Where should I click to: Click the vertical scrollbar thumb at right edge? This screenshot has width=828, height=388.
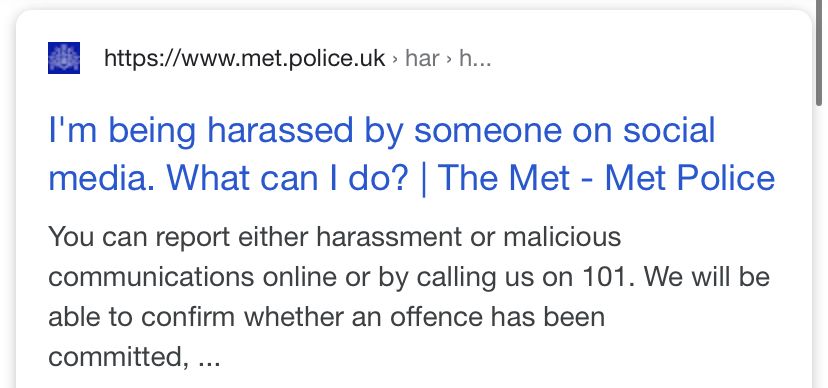(819, 53)
